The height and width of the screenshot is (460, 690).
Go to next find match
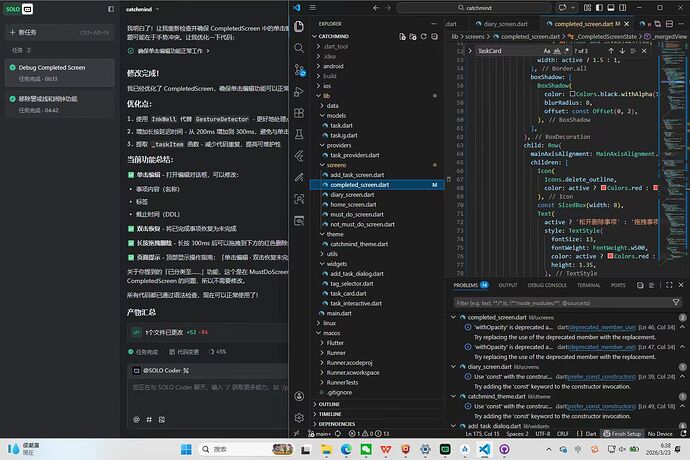(622, 51)
